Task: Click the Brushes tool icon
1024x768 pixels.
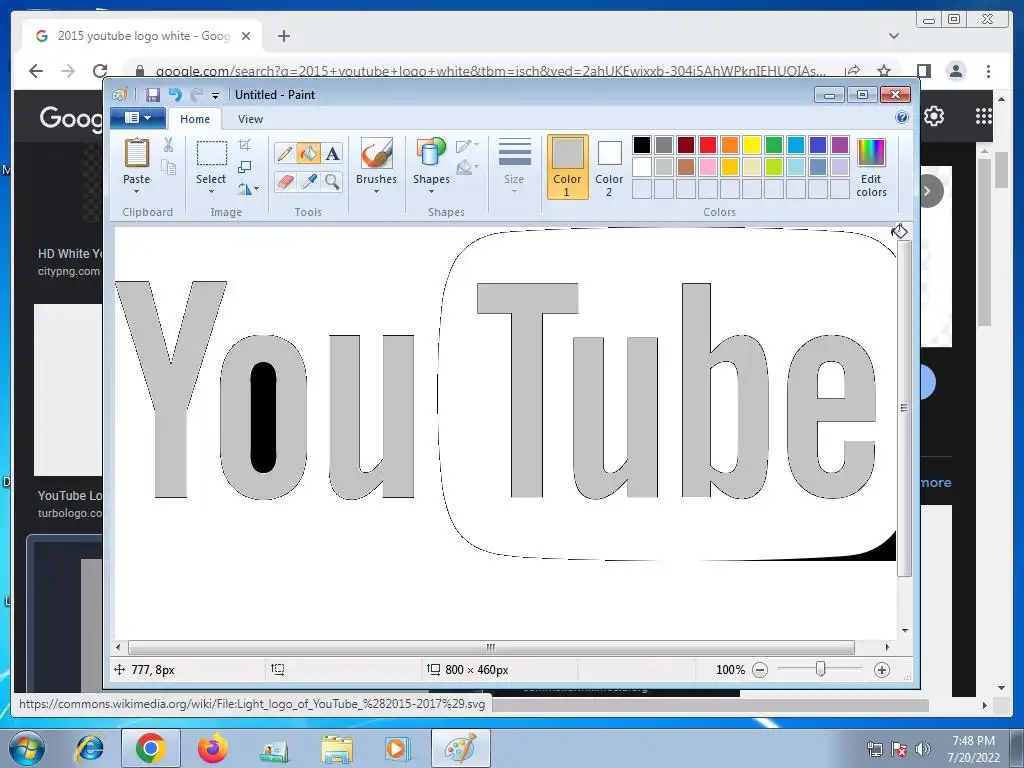Action: click(x=376, y=153)
